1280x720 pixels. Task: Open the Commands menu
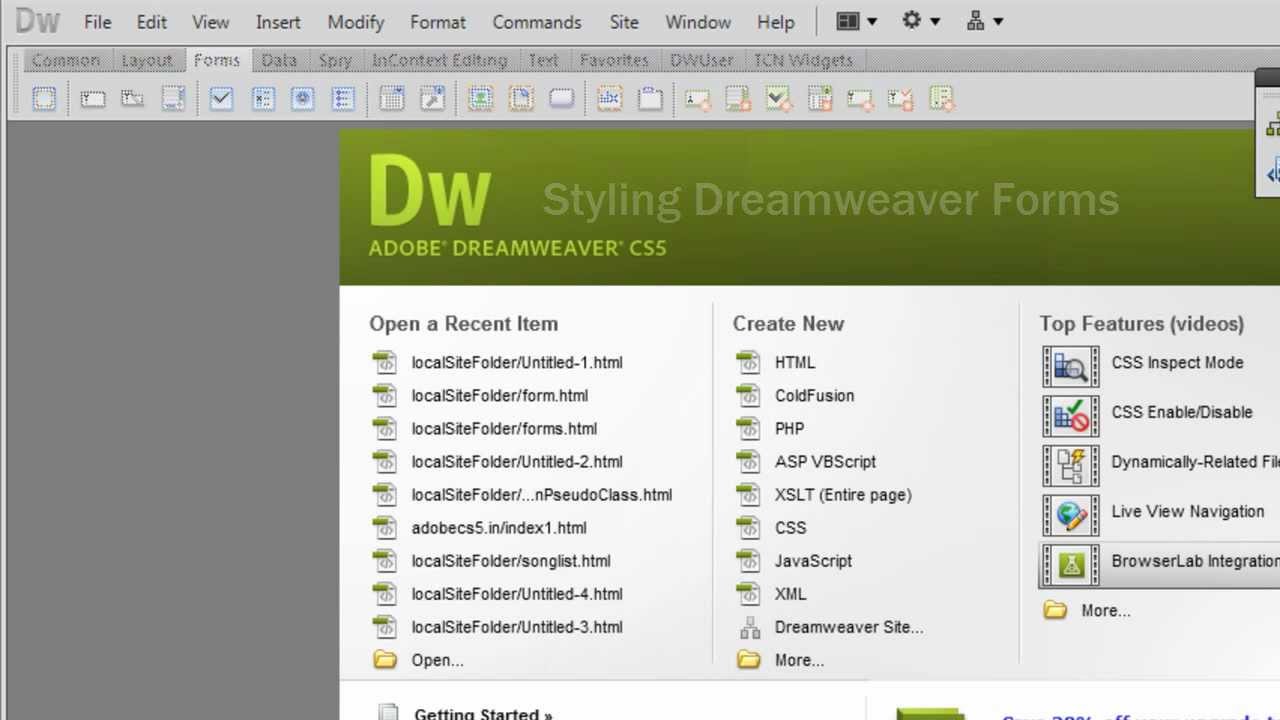point(537,22)
